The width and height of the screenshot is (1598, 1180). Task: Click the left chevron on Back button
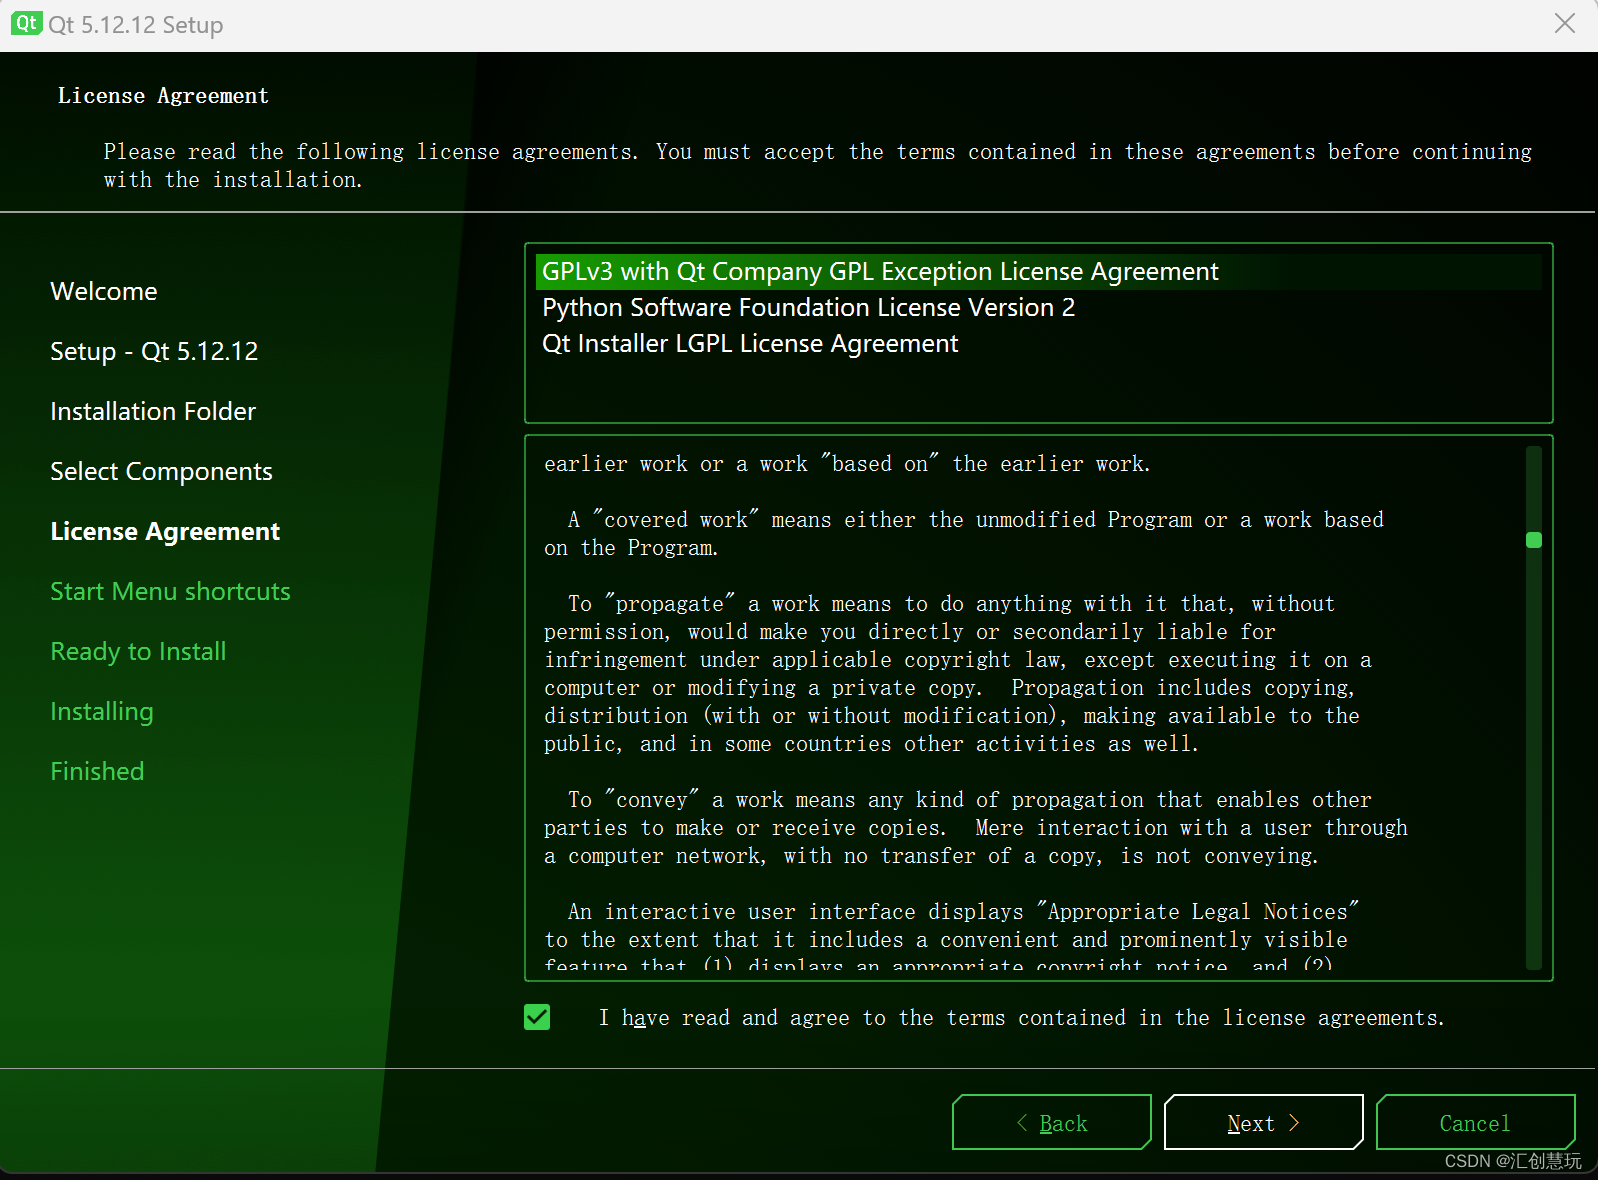pos(1022,1123)
